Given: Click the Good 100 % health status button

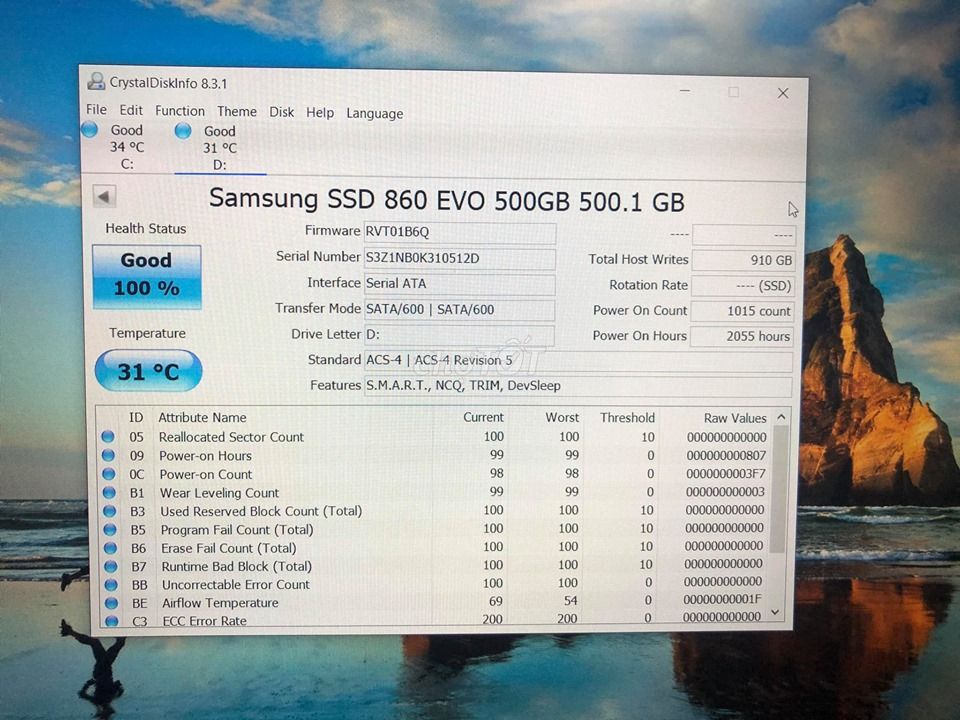Looking at the screenshot, I should coord(146,276).
